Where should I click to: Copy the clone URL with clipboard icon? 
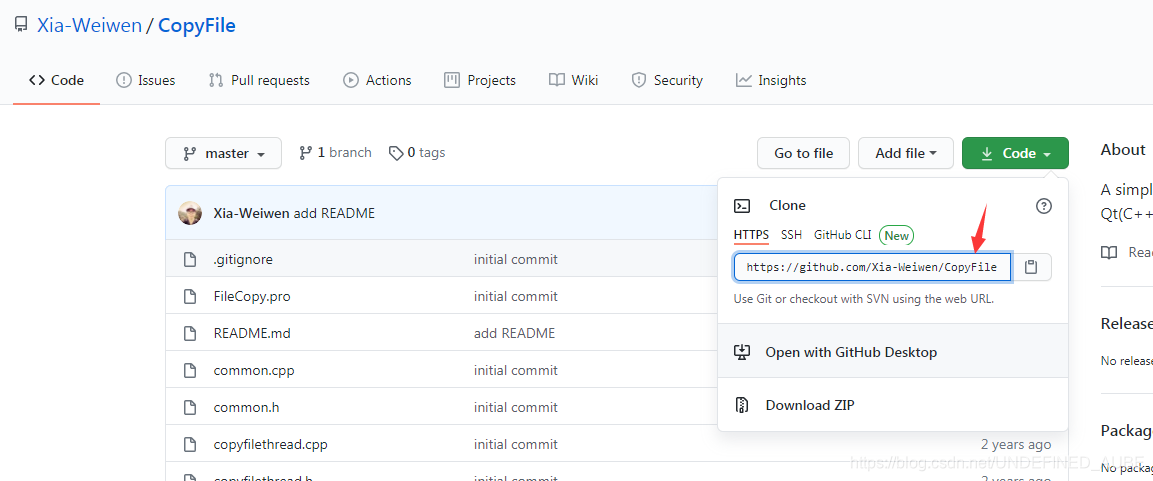click(x=1031, y=267)
